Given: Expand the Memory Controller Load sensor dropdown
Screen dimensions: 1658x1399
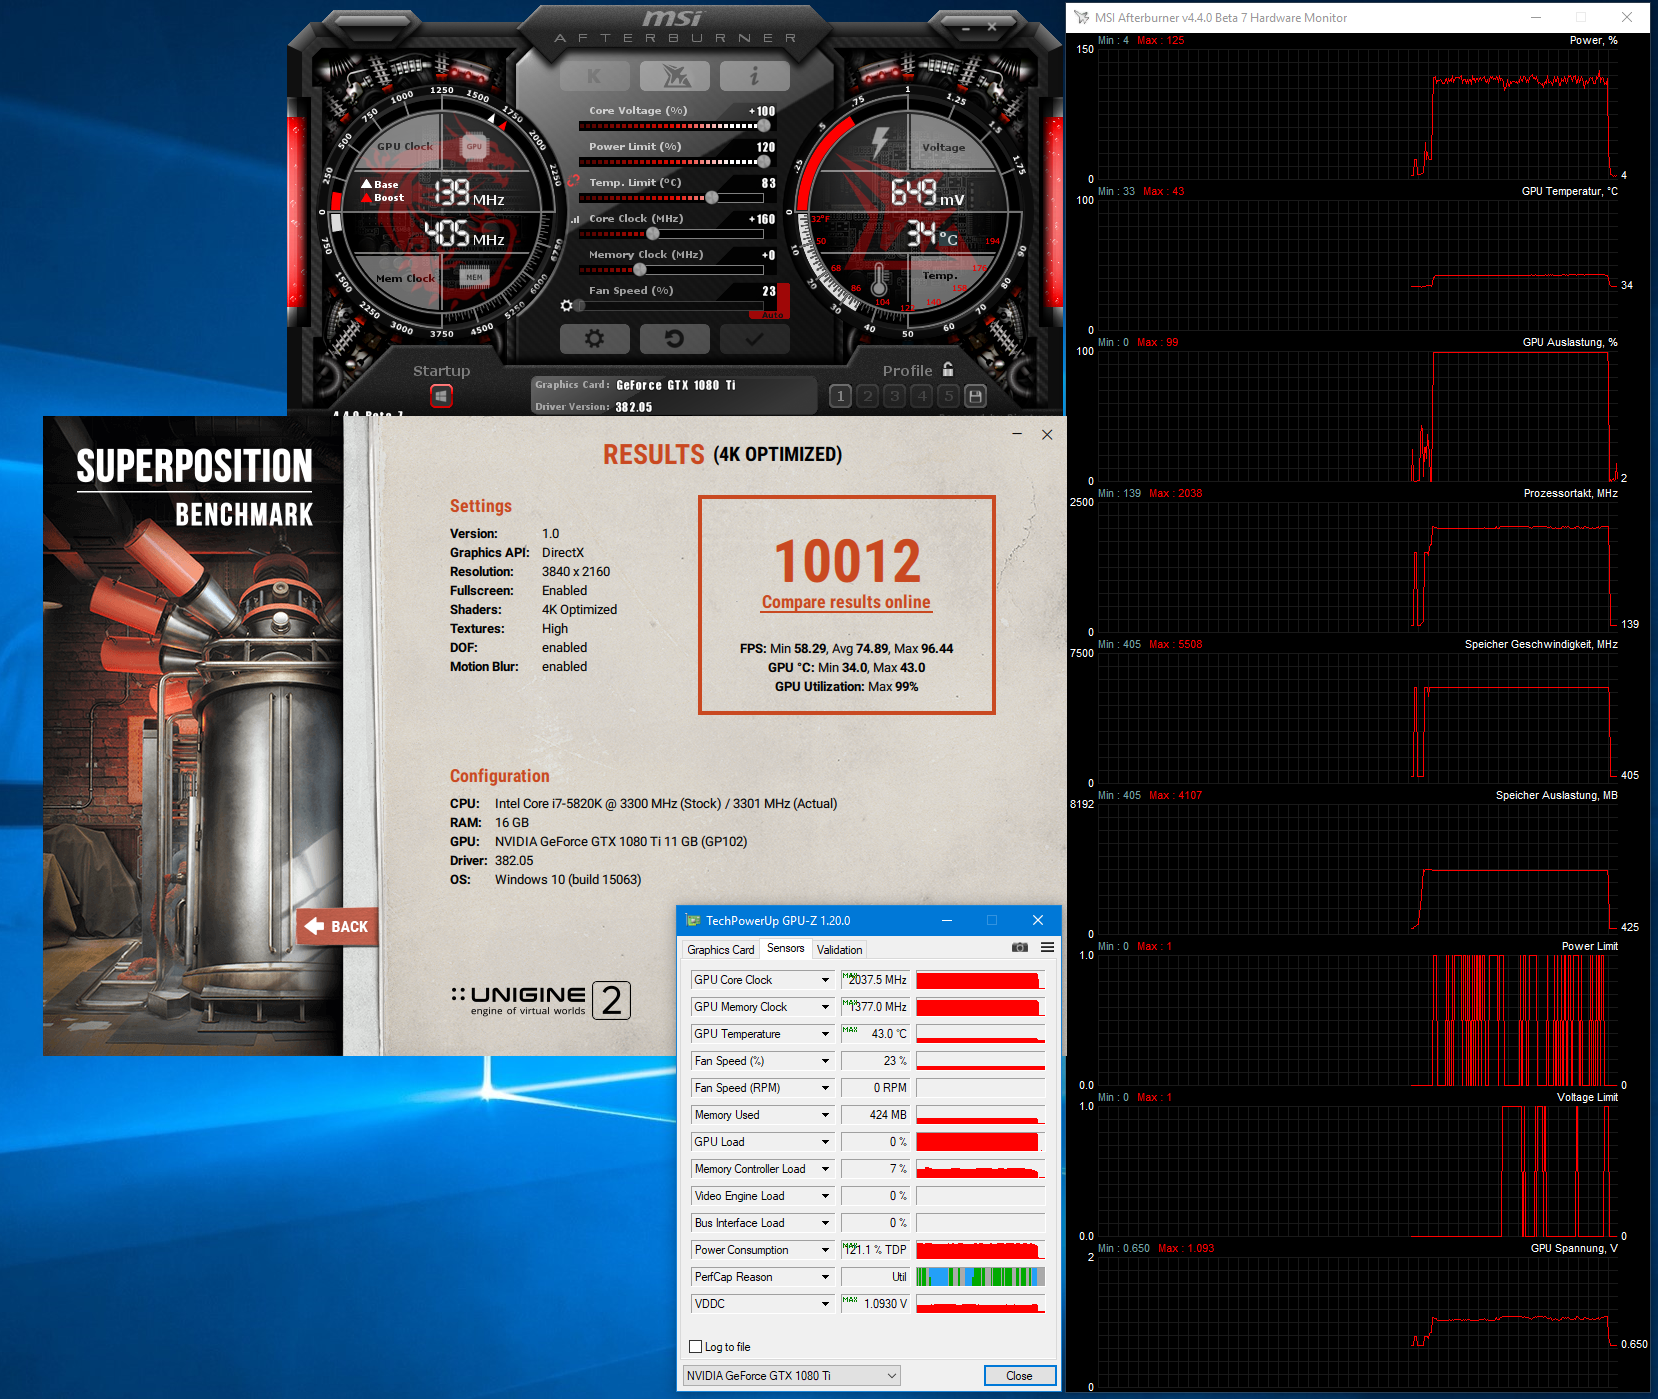Looking at the screenshot, I should tap(825, 1169).
